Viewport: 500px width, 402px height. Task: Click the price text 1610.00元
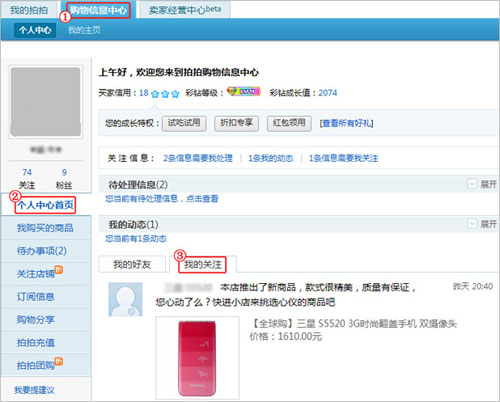pyautogui.click(x=300, y=337)
